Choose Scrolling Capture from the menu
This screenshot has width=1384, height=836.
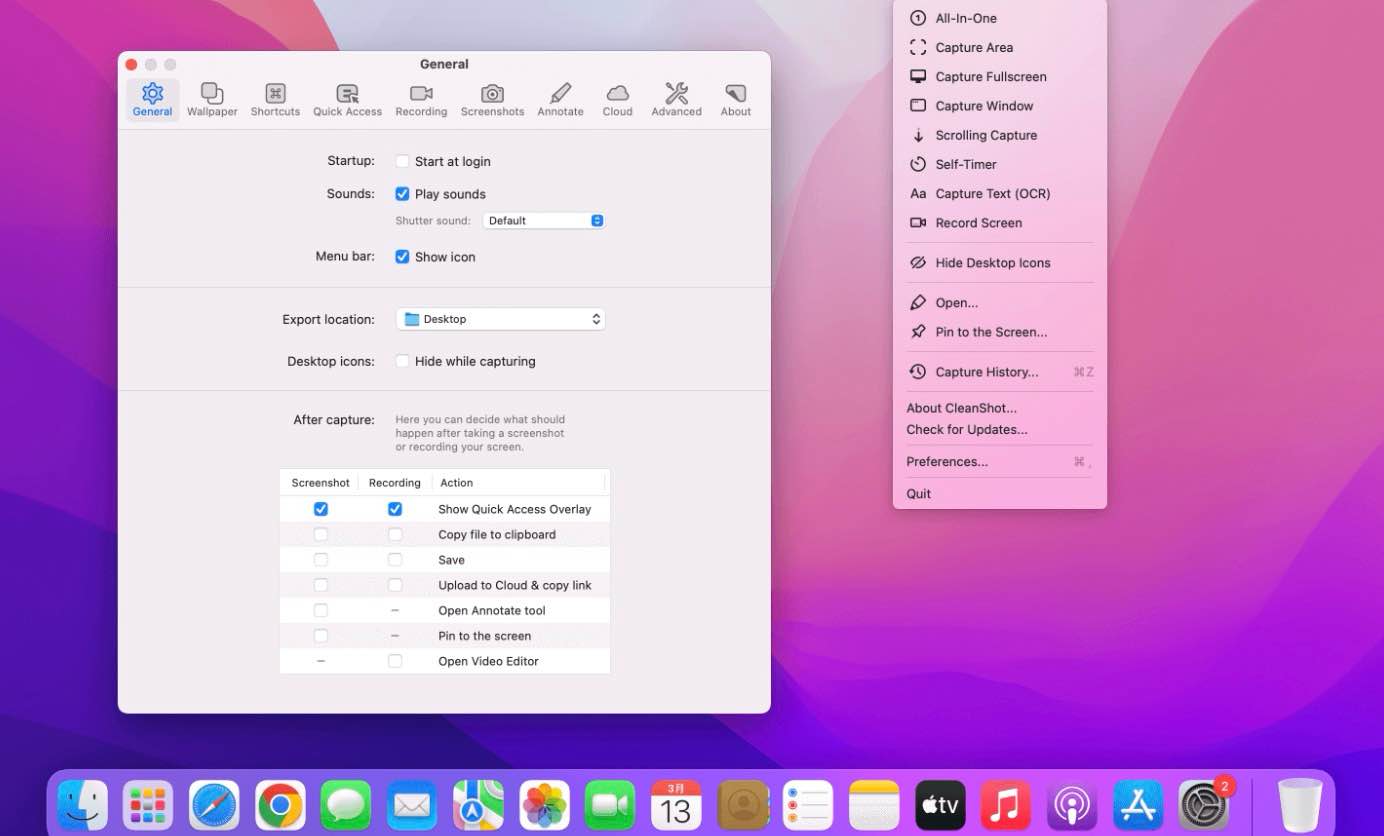tap(985, 135)
